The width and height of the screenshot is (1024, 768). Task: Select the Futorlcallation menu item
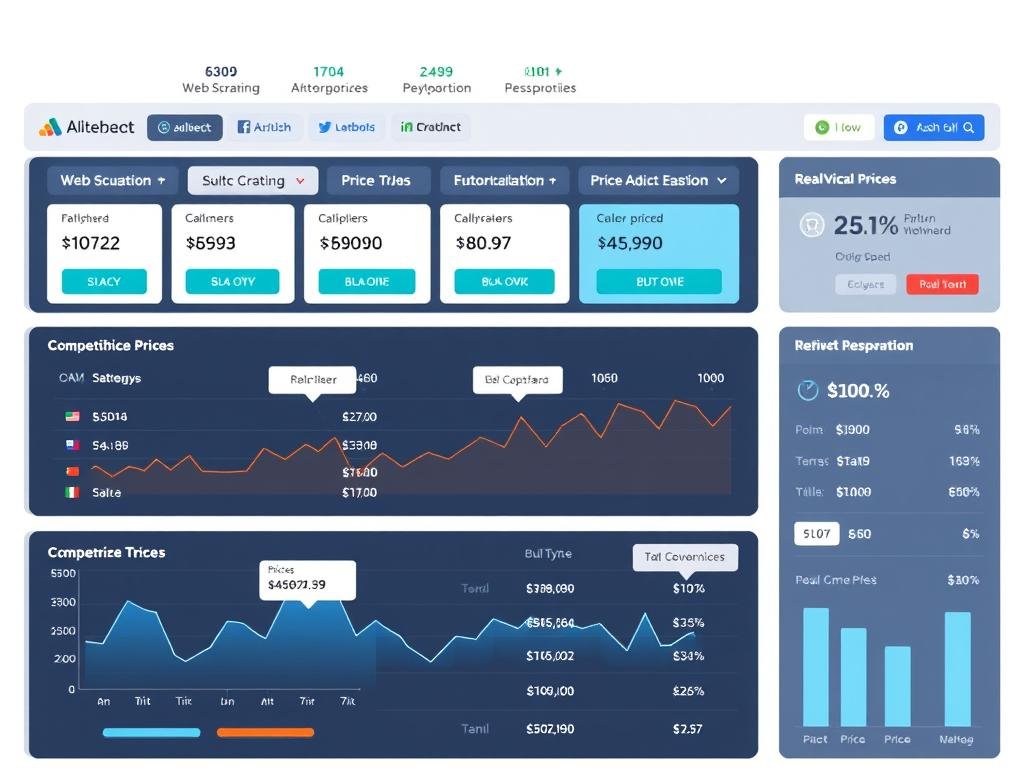(504, 180)
